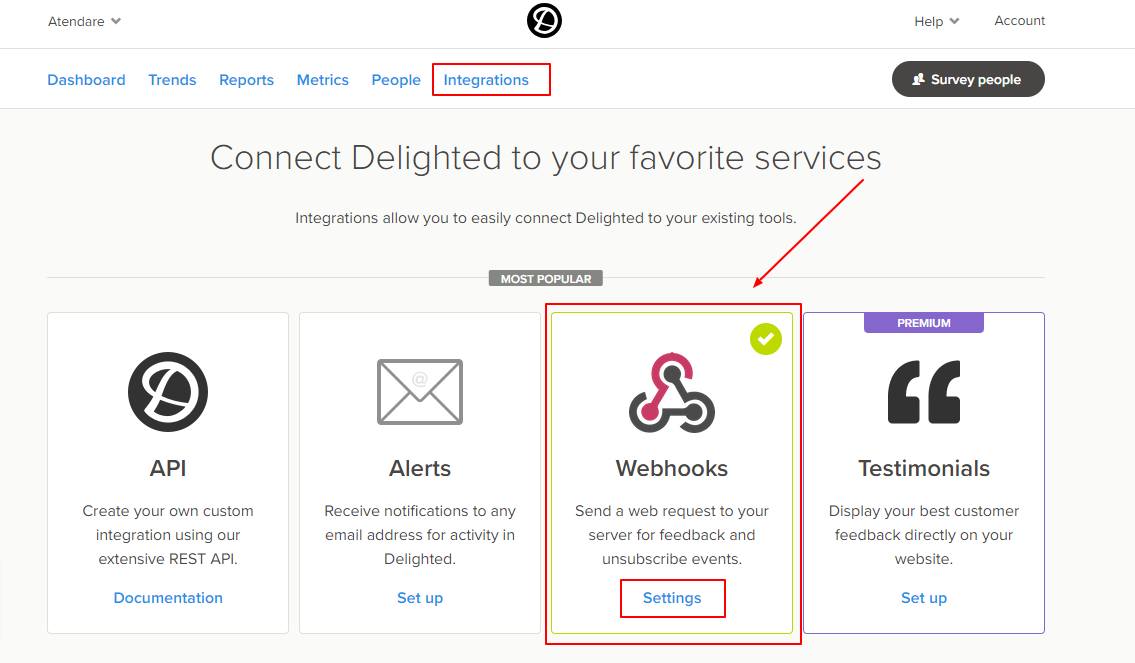
Task: Open the API Documentation link
Action: 168,598
